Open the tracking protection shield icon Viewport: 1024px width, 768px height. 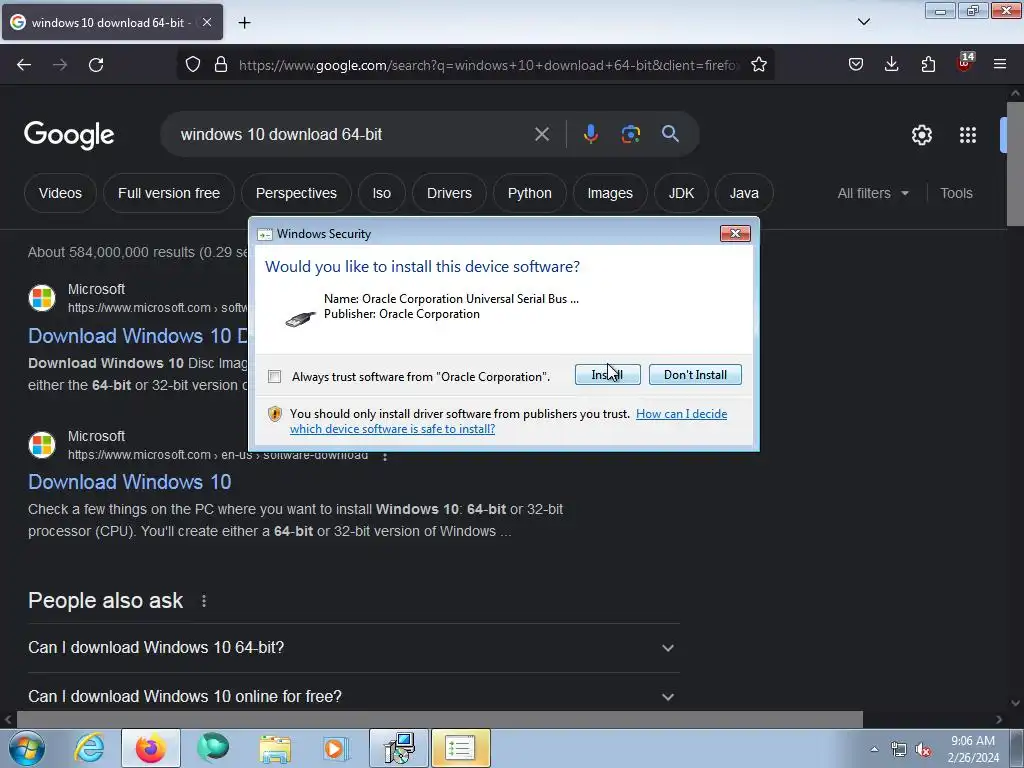[x=193, y=65]
